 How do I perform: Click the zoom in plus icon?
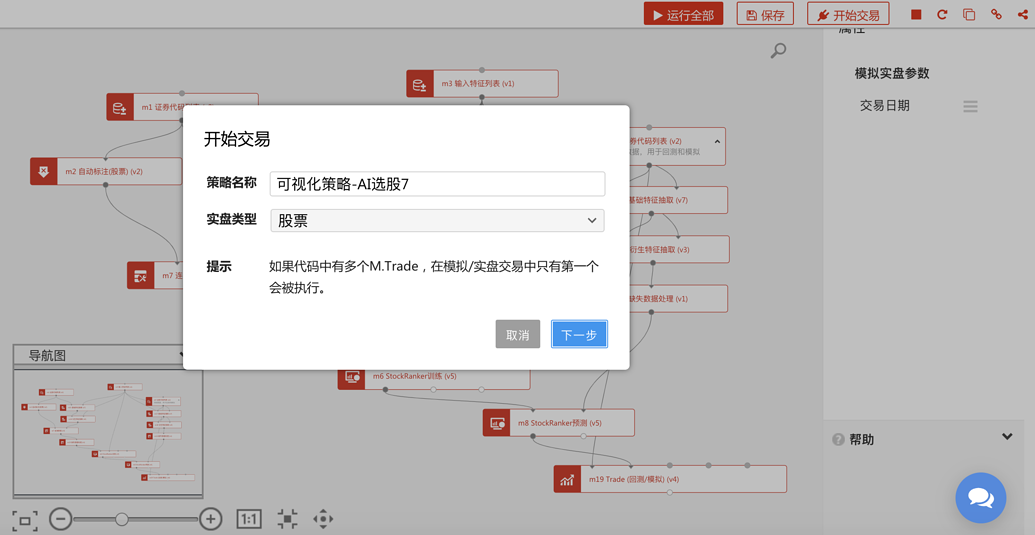pos(210,519)
